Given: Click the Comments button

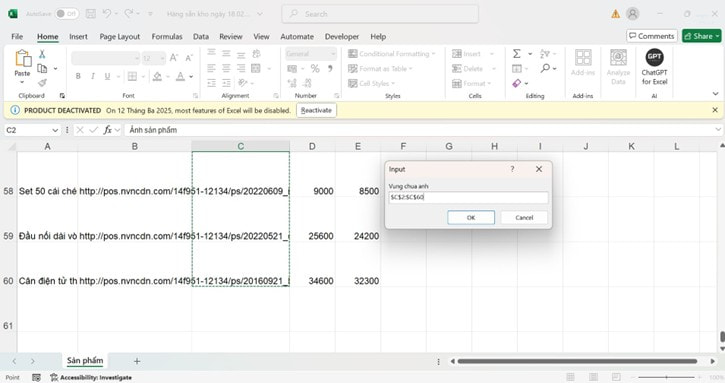Looking at the screenshot, I should pos(652,36).
